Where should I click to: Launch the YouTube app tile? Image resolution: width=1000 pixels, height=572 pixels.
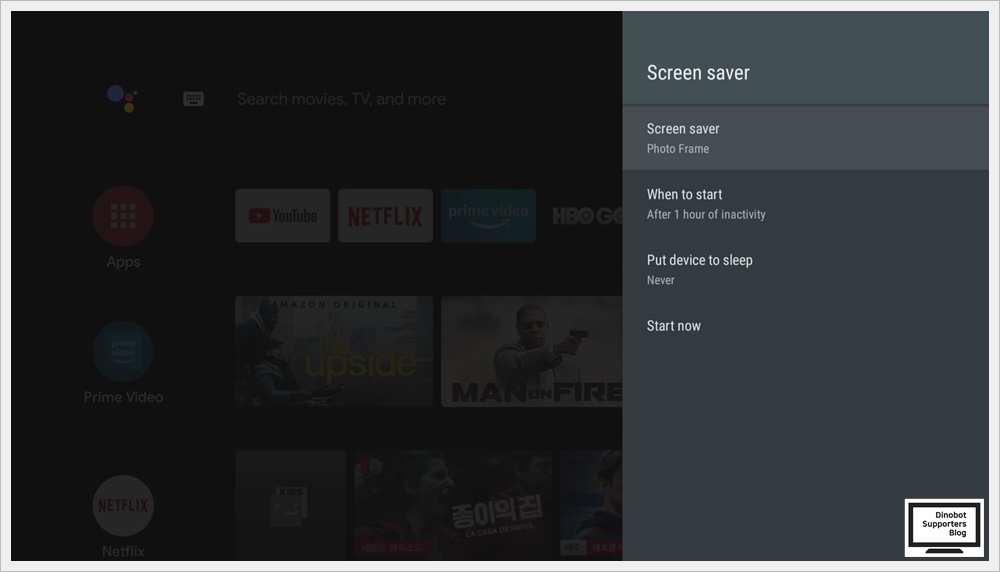tap(283, 216)
